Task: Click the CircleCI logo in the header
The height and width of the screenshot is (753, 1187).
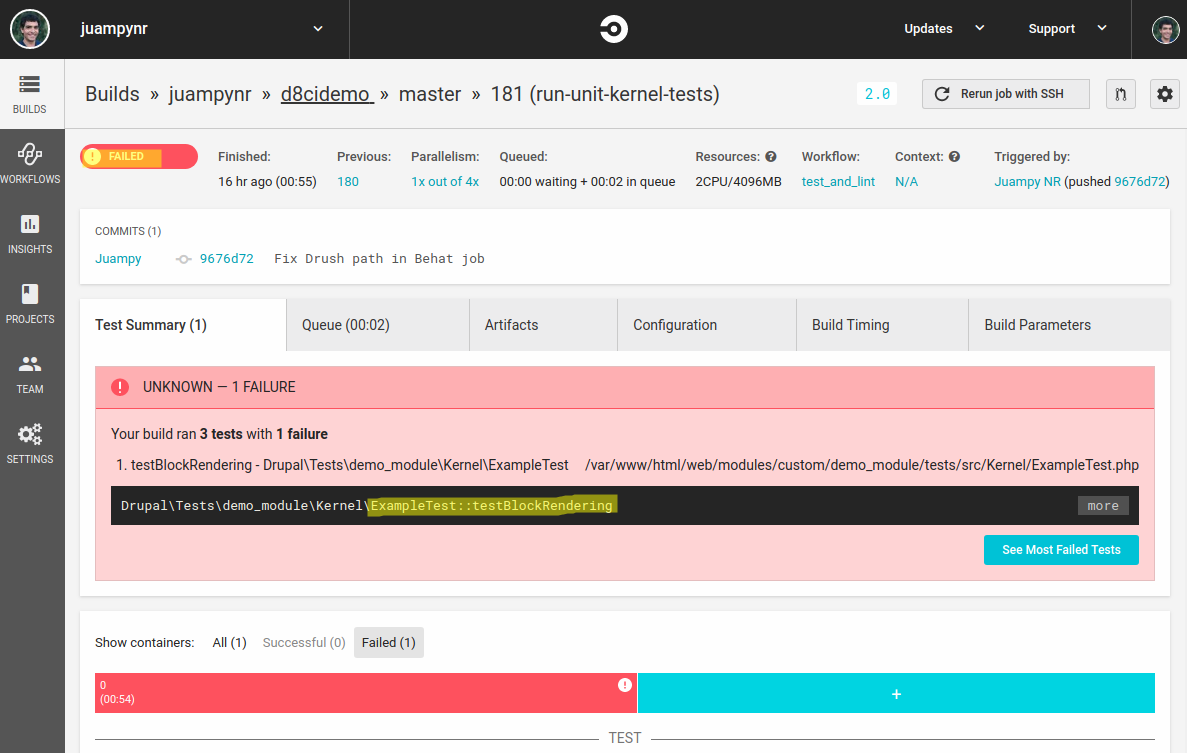Action: click(x=612, y=29)
